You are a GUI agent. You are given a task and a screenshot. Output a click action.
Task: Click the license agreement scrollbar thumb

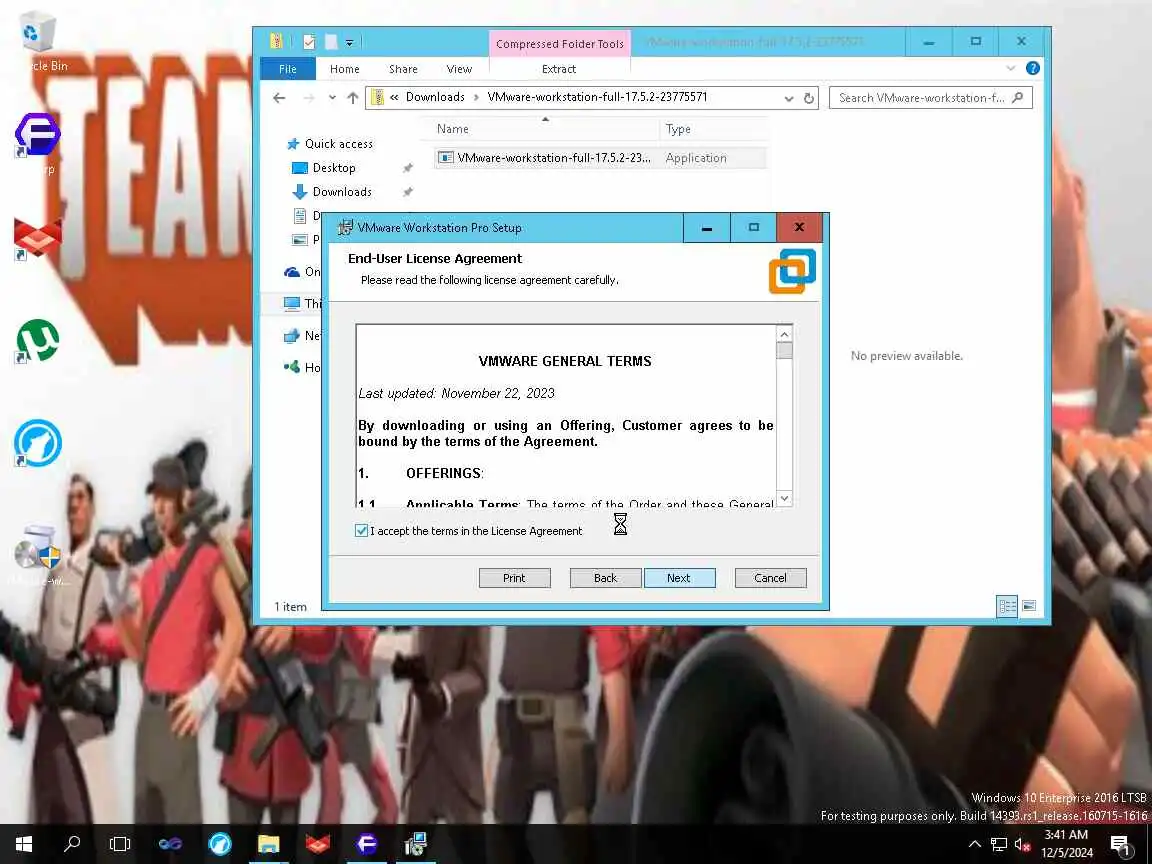point(784,350)
